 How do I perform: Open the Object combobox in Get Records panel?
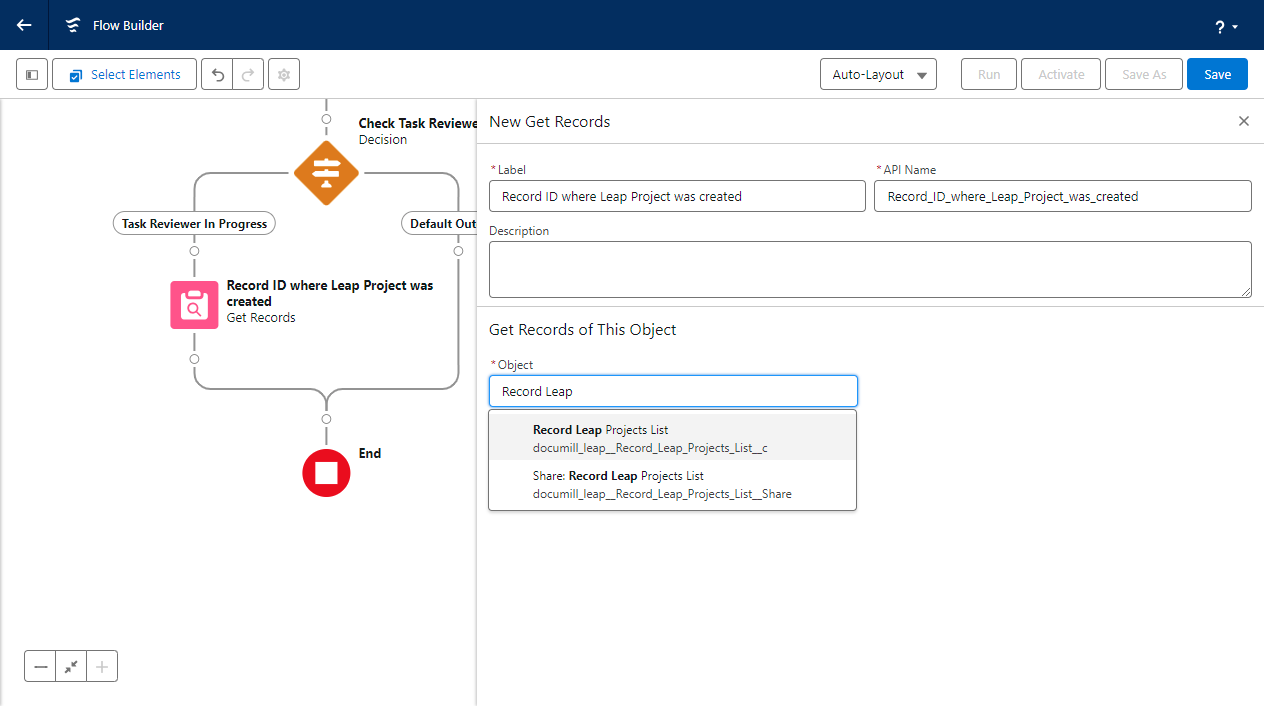pyautogui.click(x=672, y=390)
